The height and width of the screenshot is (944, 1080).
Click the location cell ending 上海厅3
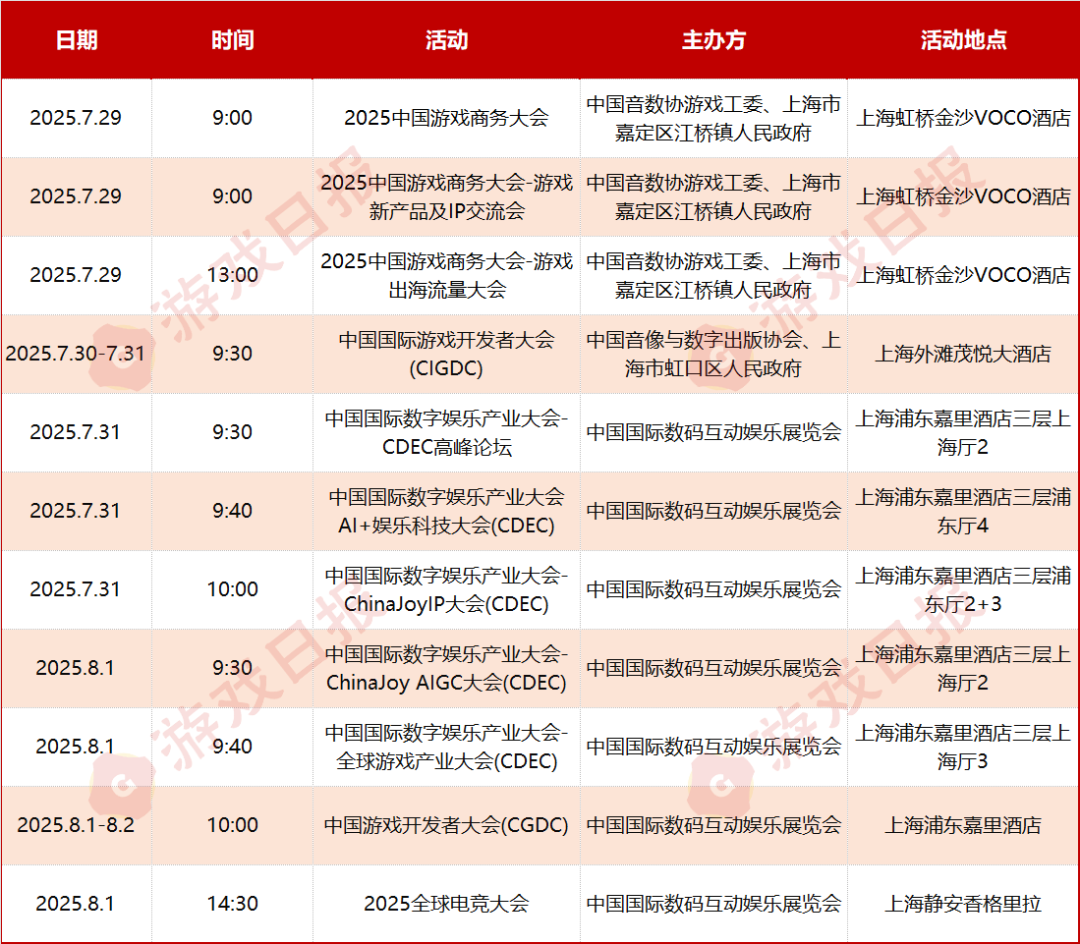point(963,746)
